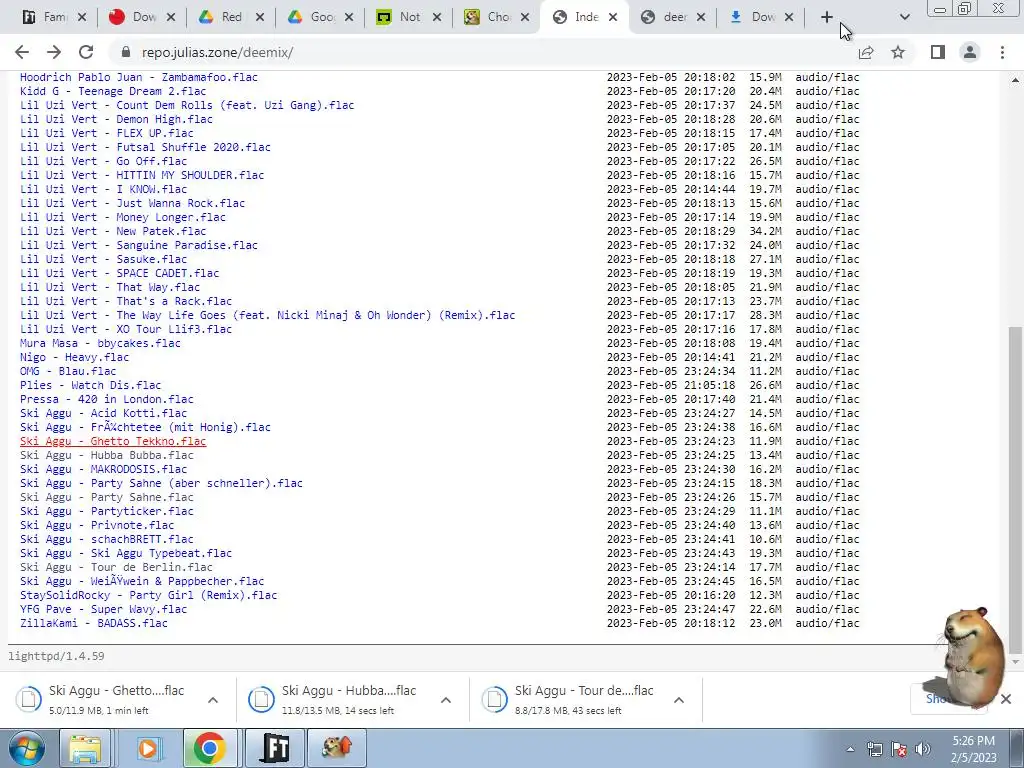
Task: Download Hoodrich Pablo Juan - Zambamafoo.flac
Action: pos(138,77)
